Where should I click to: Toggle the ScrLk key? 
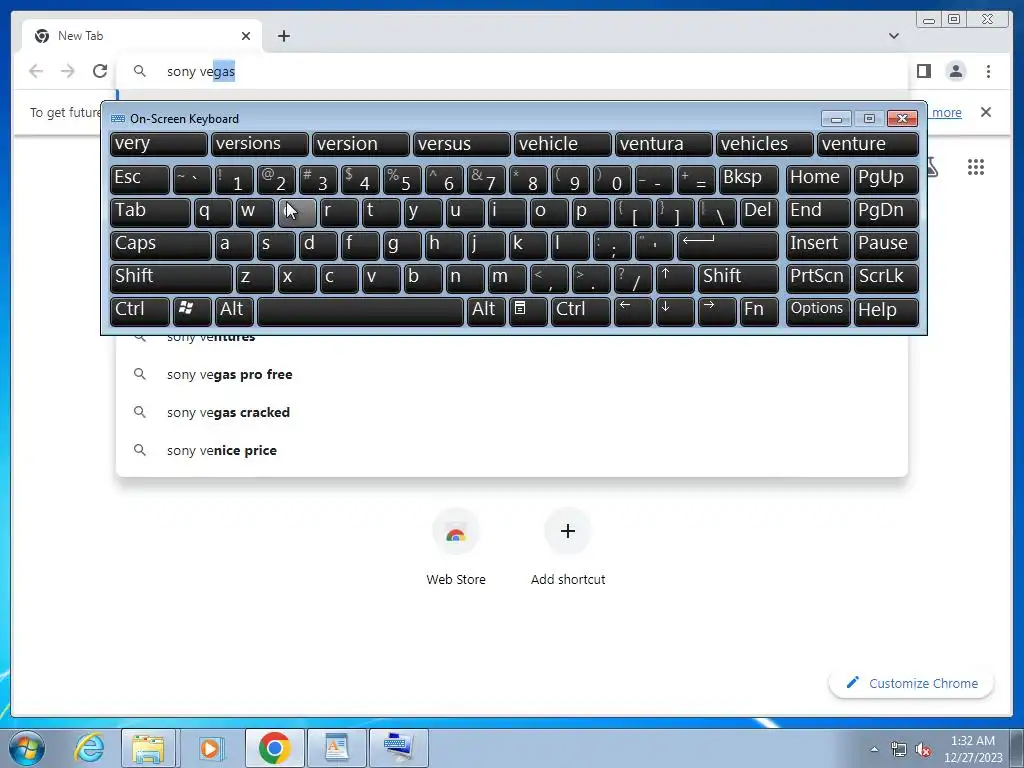coord(886,278)
